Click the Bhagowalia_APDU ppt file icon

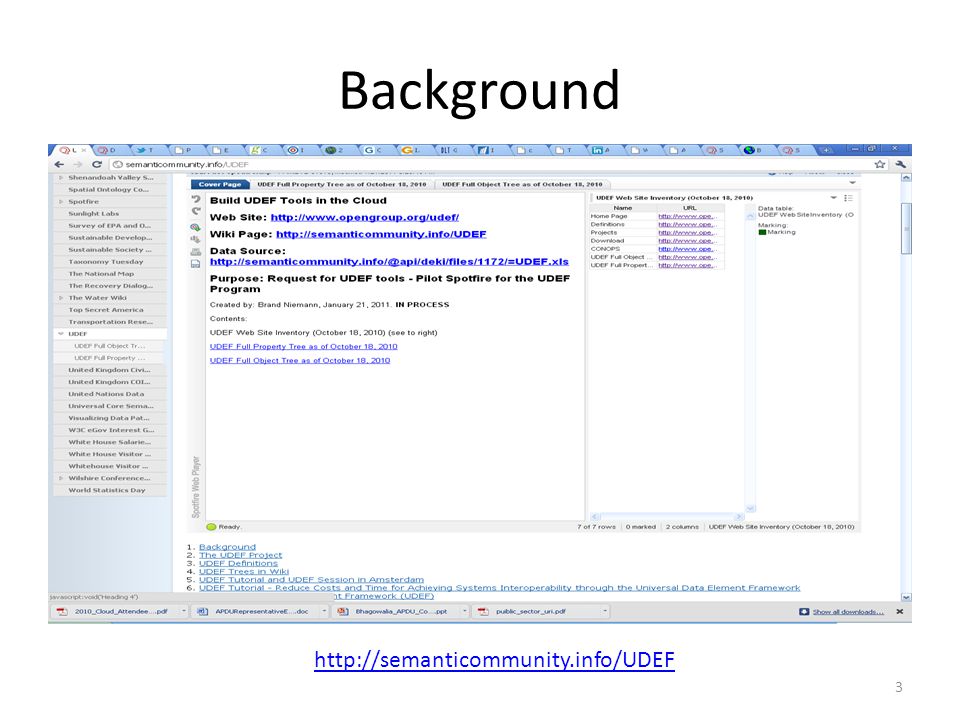(343, 611)
